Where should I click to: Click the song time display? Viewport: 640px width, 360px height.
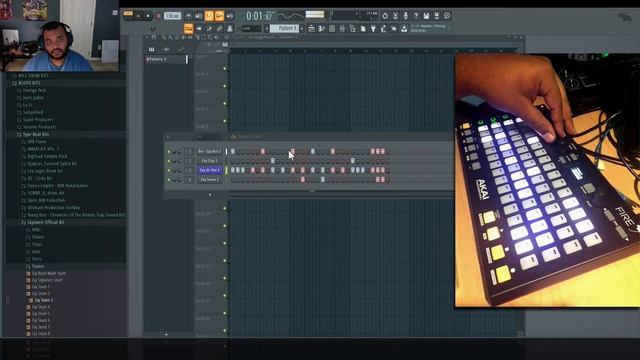tap(259, 16)
